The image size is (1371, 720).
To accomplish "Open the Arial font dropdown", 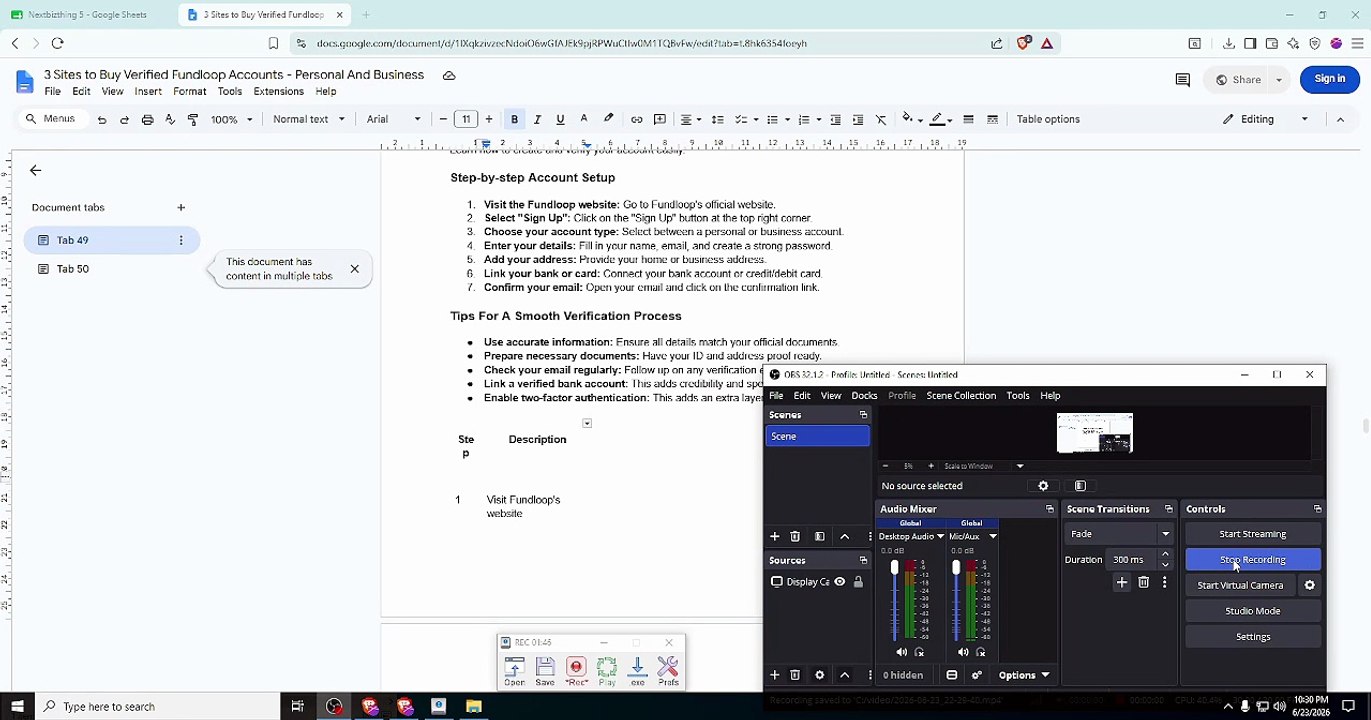I will click(394, 119).
